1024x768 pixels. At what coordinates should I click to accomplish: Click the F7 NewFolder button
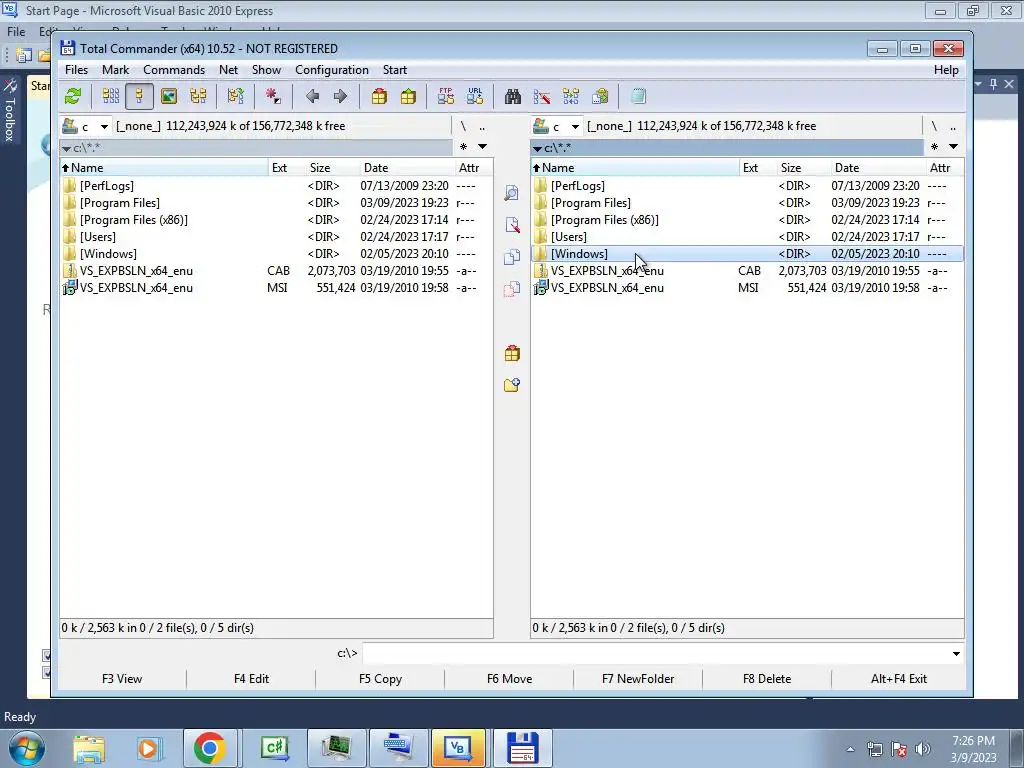pyautogui.click(x=638, y=679)
